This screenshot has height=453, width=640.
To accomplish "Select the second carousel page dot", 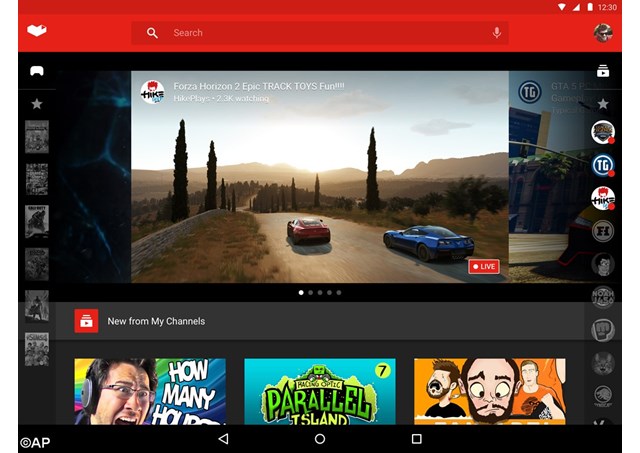I will pyautogui.click(x=311, y=293).
